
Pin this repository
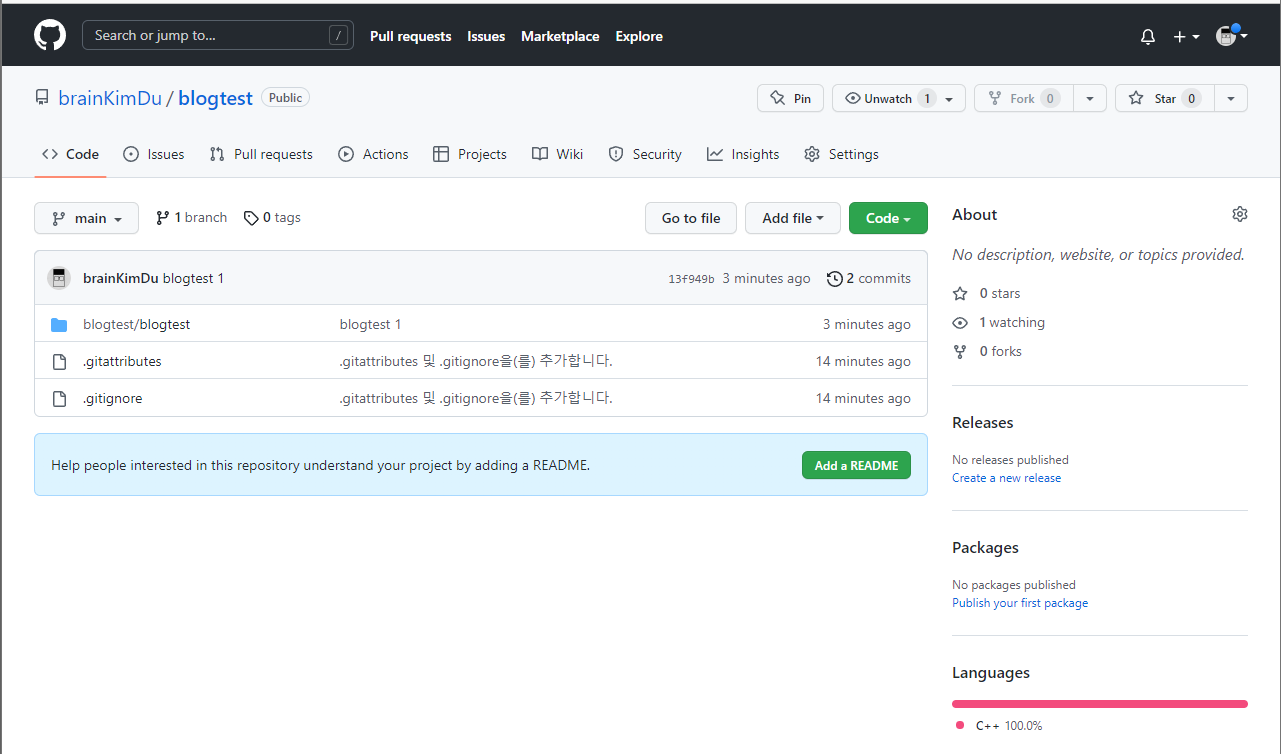790,98
